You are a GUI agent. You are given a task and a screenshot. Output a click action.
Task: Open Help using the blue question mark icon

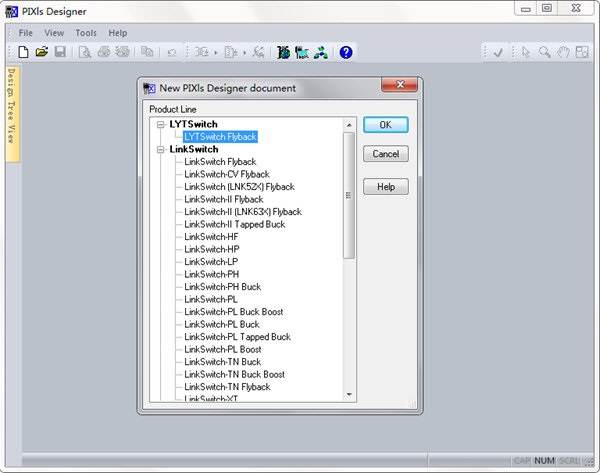346,52
